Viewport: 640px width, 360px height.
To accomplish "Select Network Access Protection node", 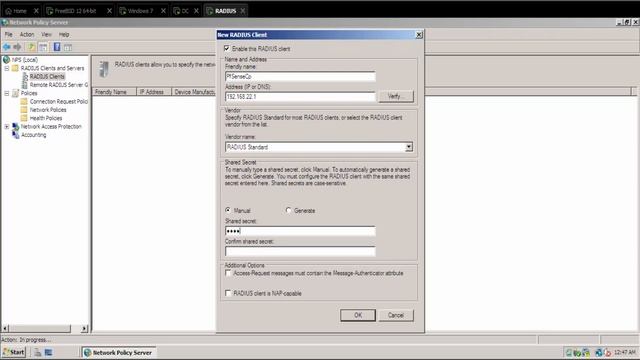I will click(51, 127).
